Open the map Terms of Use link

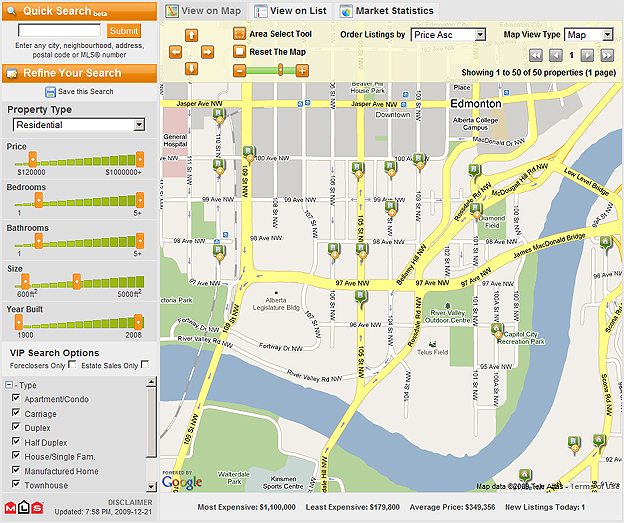click(595, 486)
